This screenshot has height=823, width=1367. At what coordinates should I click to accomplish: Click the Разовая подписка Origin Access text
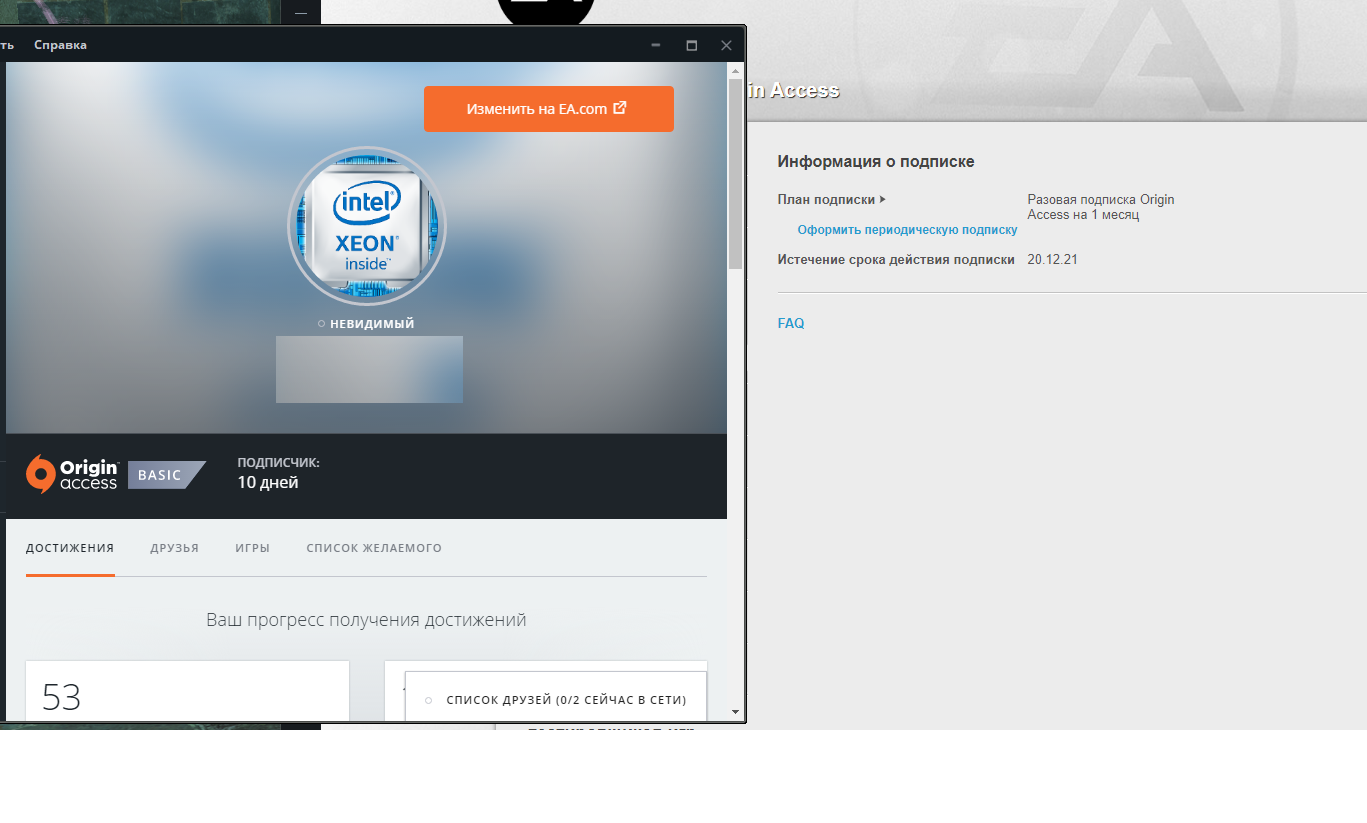click(x=1101, y=207)
